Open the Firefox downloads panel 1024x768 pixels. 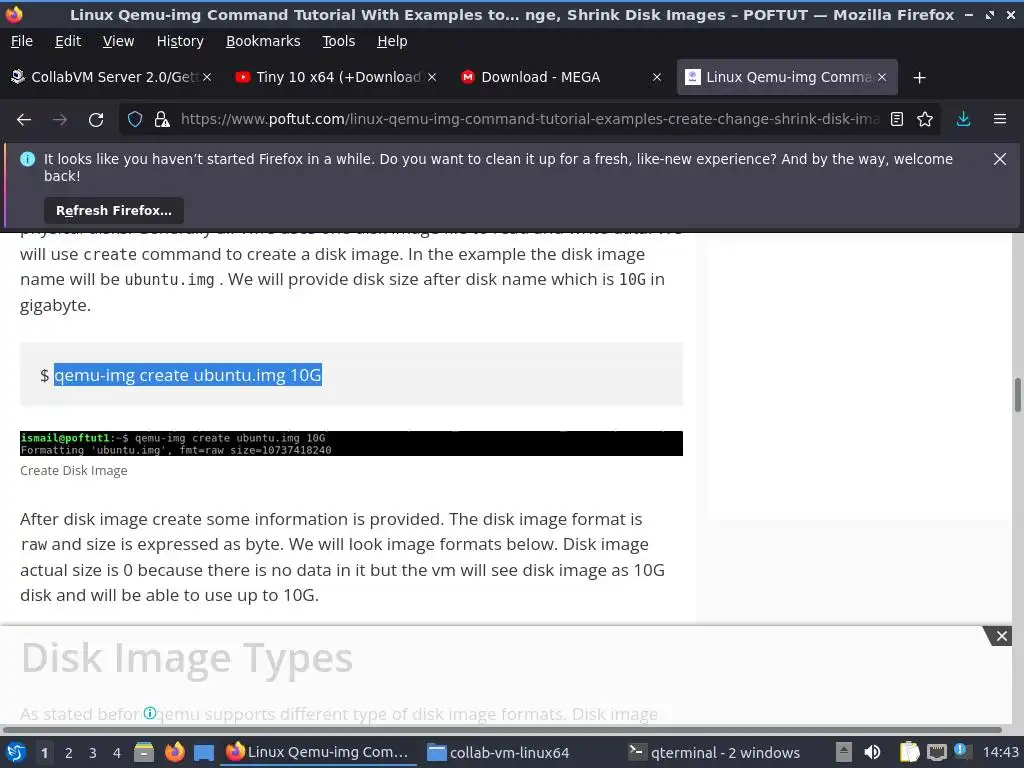click(963, 120)
